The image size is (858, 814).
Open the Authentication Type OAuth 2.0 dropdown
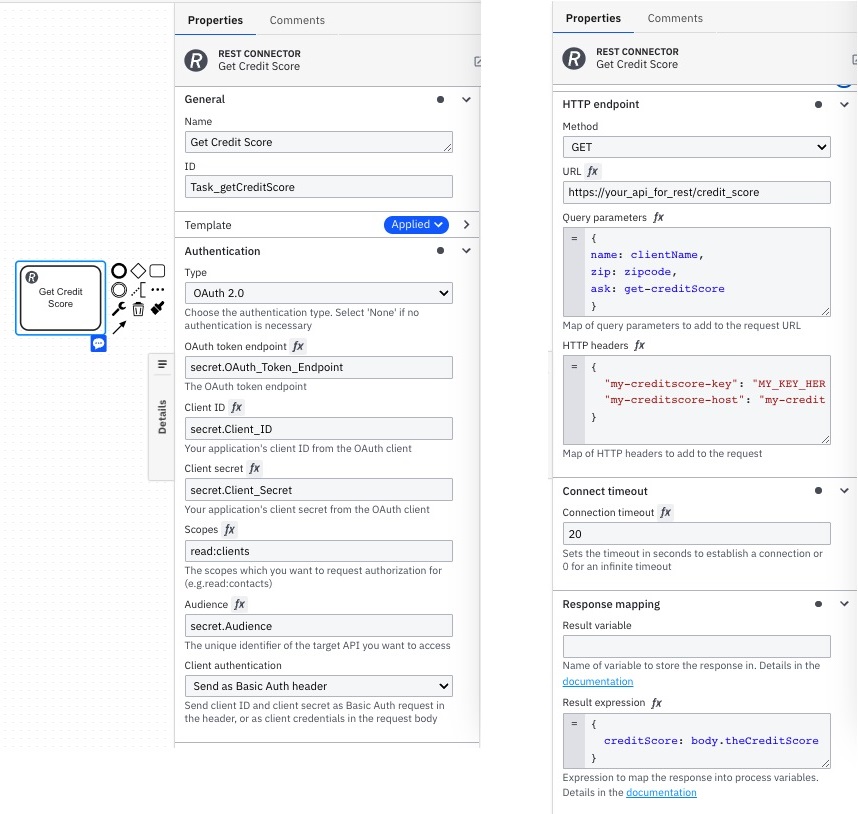[x=318, y=293]
